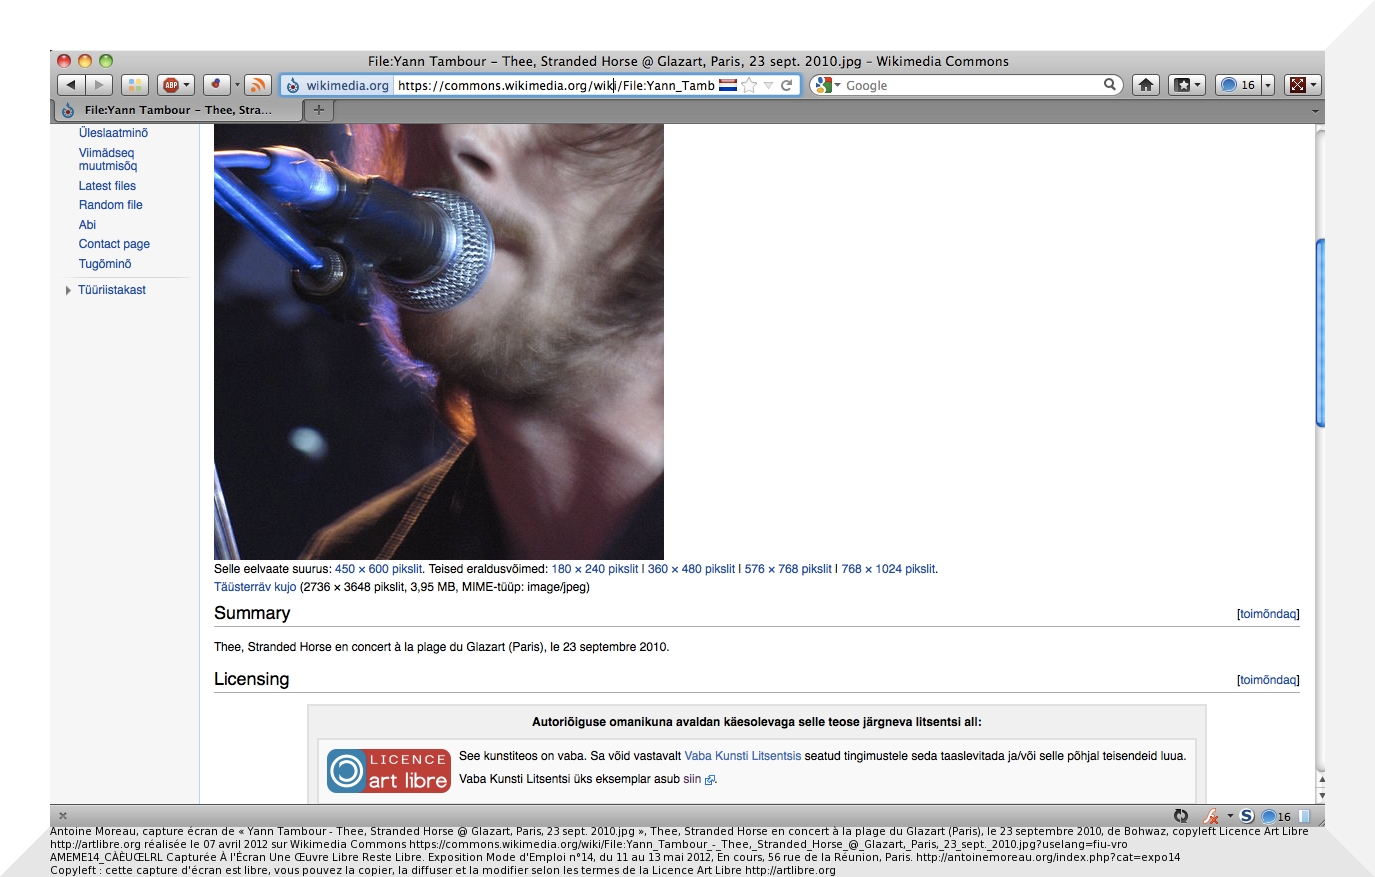Open the bookmarks star menu button
This screenshot has height=877, width=1375.
pyautogui.click(x=1186, y=85)
